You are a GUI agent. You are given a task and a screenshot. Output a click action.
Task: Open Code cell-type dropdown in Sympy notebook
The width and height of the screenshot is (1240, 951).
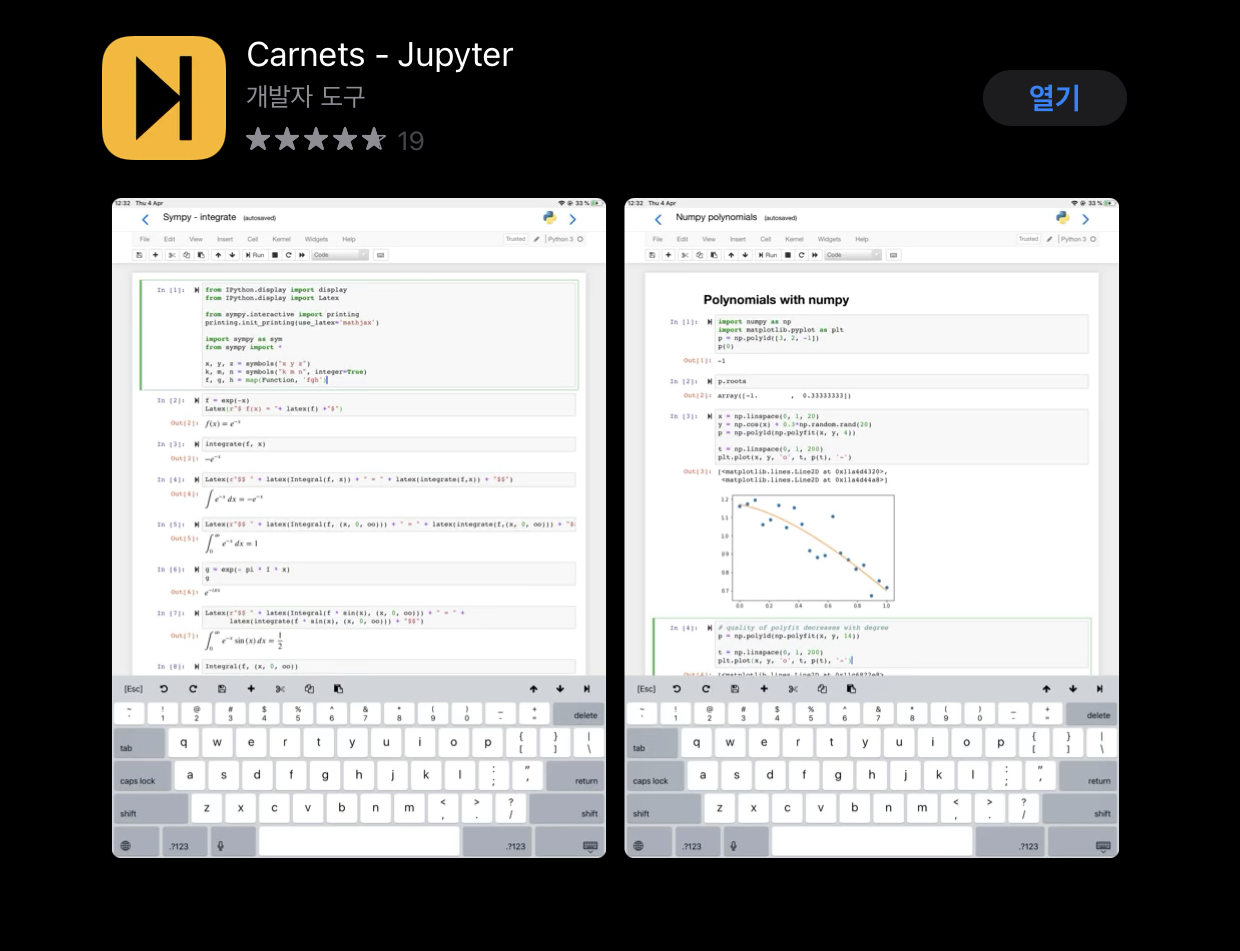pos(340,255)
